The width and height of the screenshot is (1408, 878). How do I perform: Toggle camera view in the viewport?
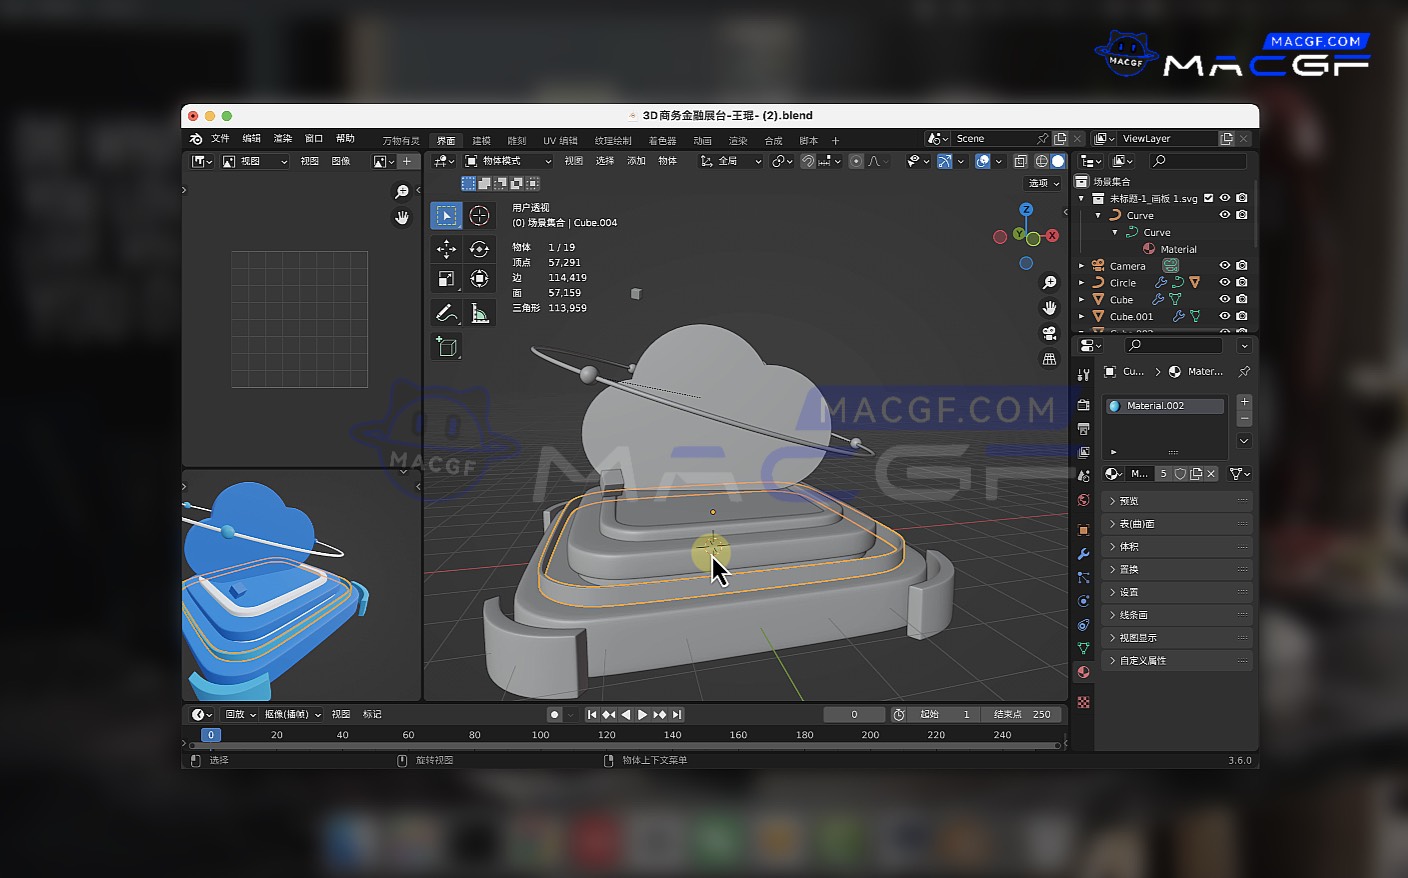(x=1049, y=333)
